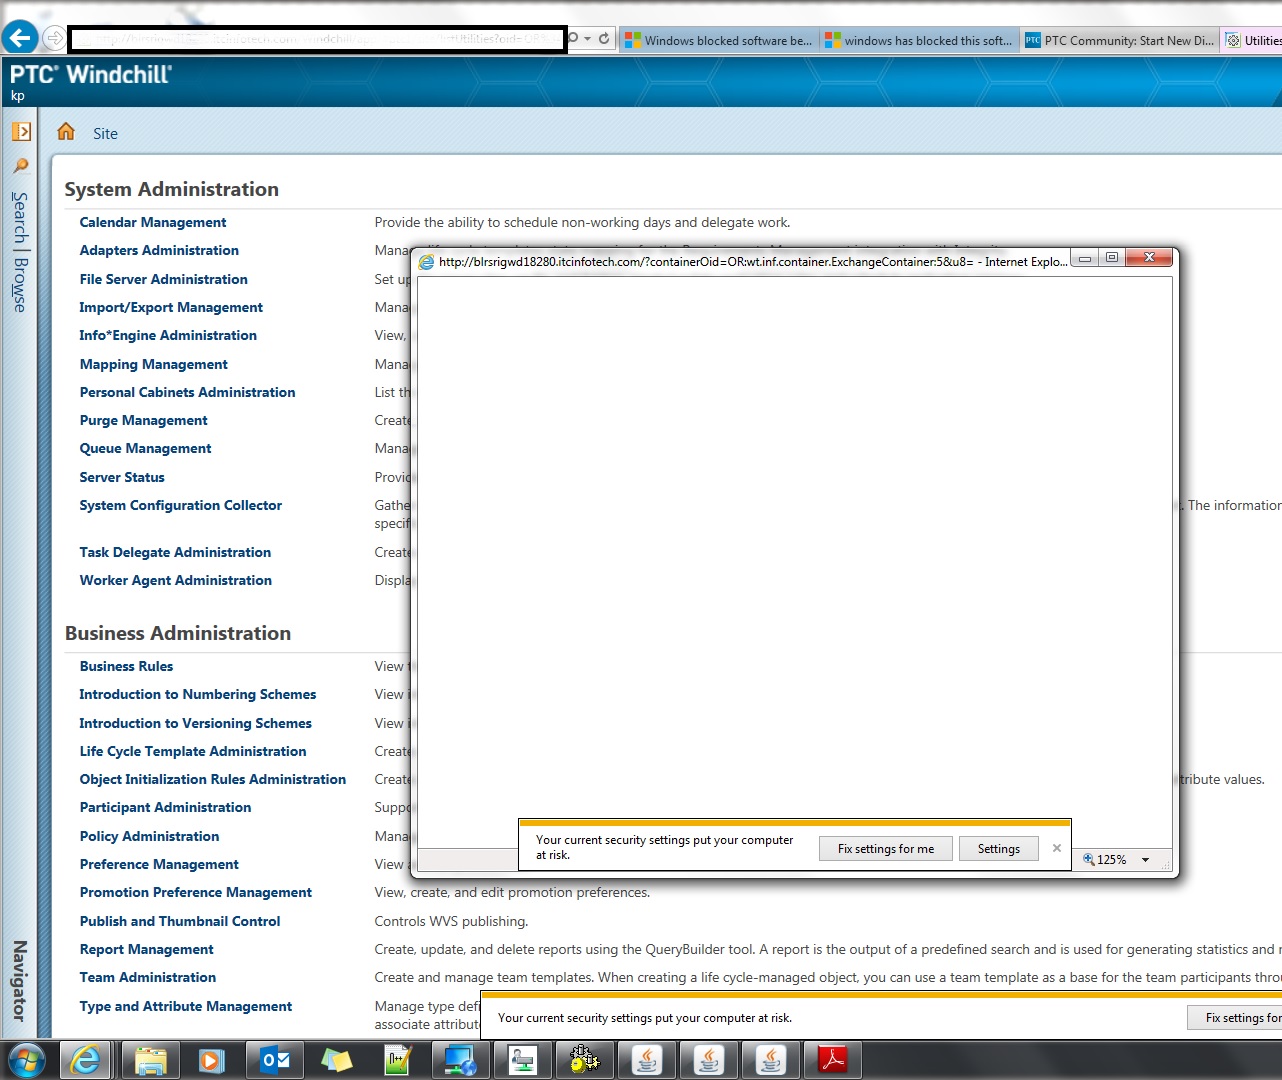This screenshot has height=1080, width=1282.
Task: Open Life Cycle Template Administration
Action: (193, 751)
